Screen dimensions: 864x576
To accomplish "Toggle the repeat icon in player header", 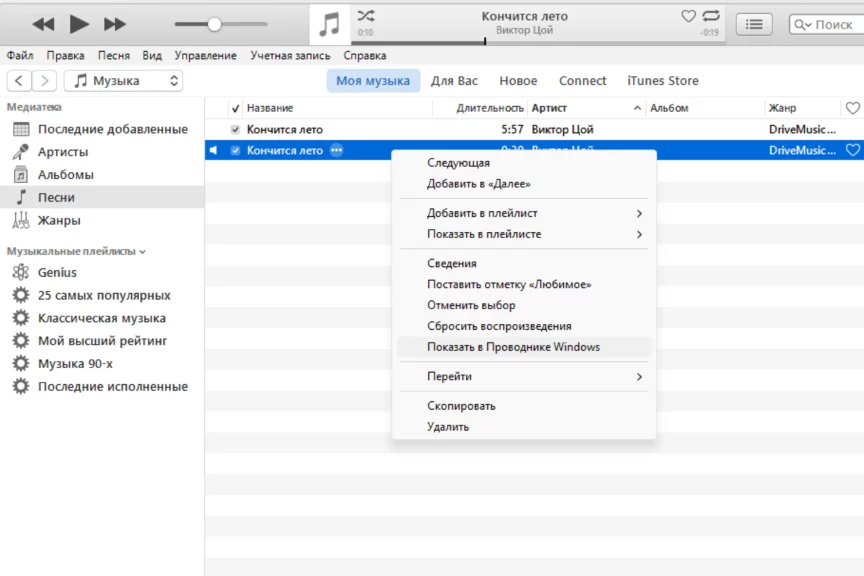I will 711,16.
